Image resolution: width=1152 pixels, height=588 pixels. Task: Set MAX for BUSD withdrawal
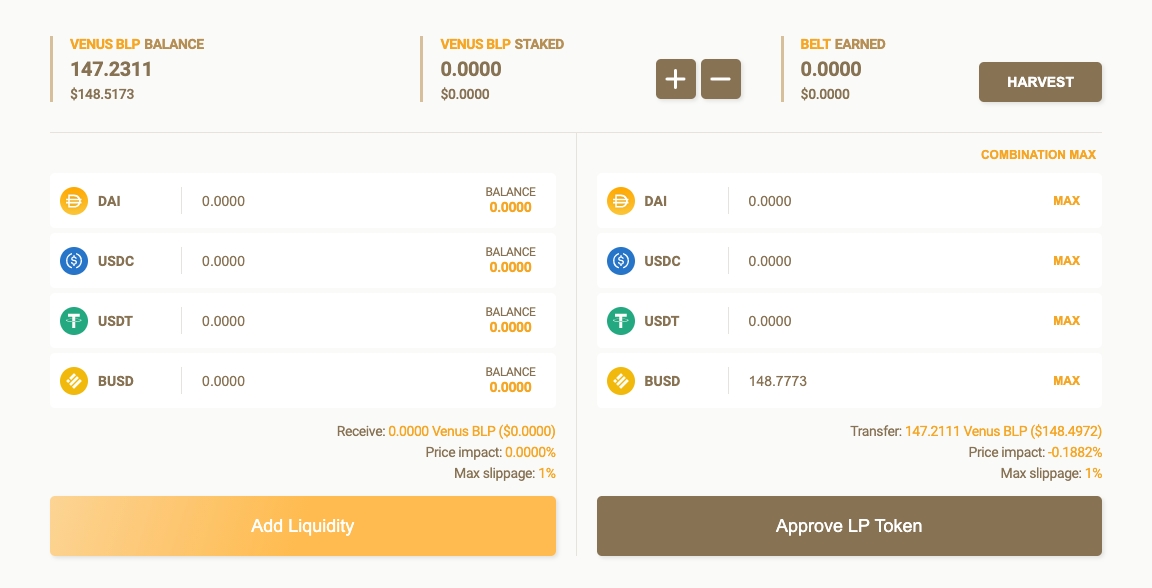click(1066, 381)
